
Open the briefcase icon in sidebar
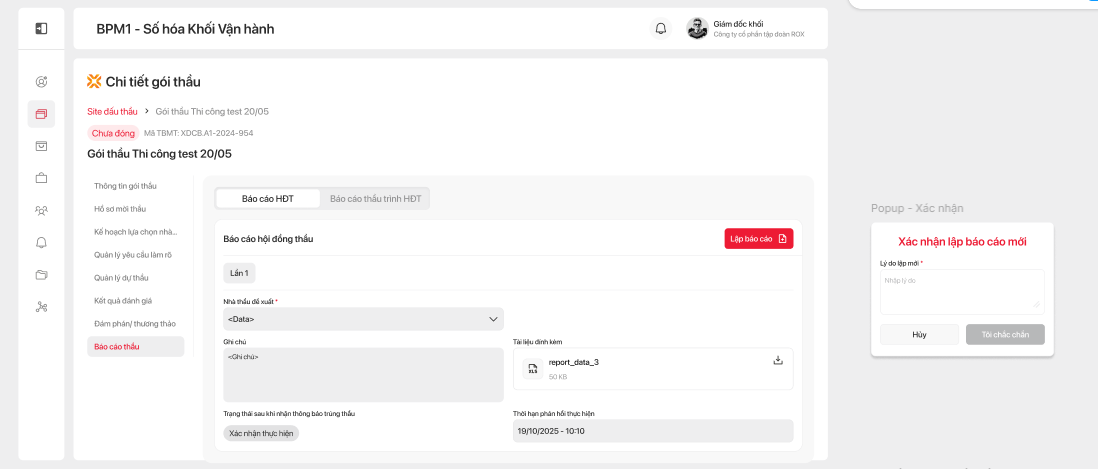pyautogui.click(x=41, y=179)
